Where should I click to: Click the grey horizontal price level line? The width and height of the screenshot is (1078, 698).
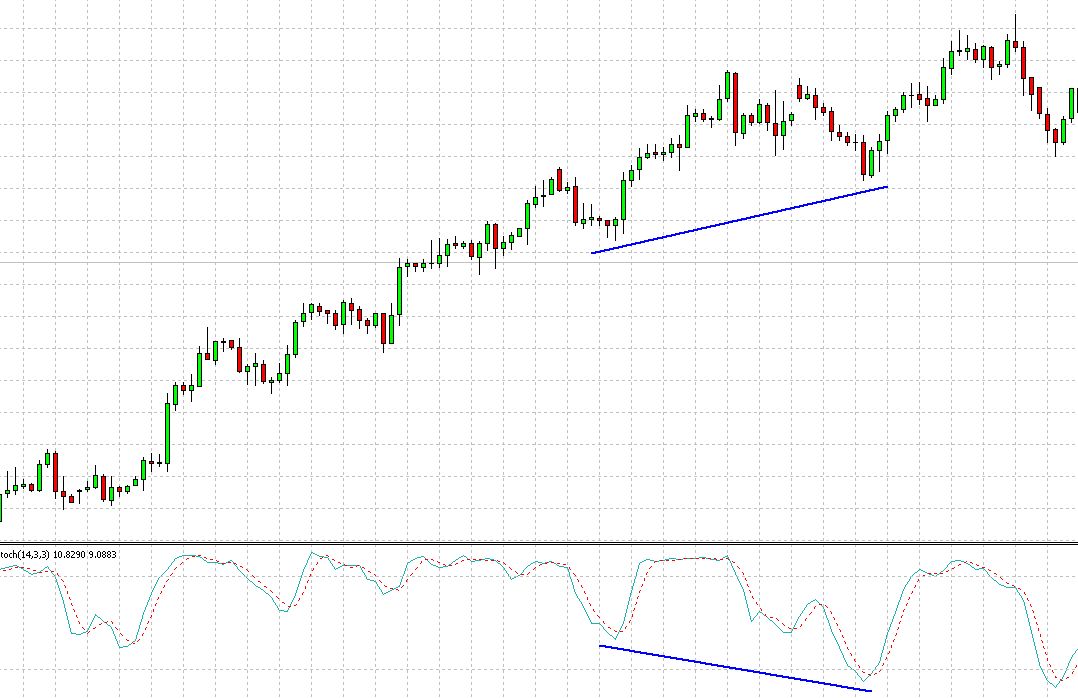tap(539, 263)
